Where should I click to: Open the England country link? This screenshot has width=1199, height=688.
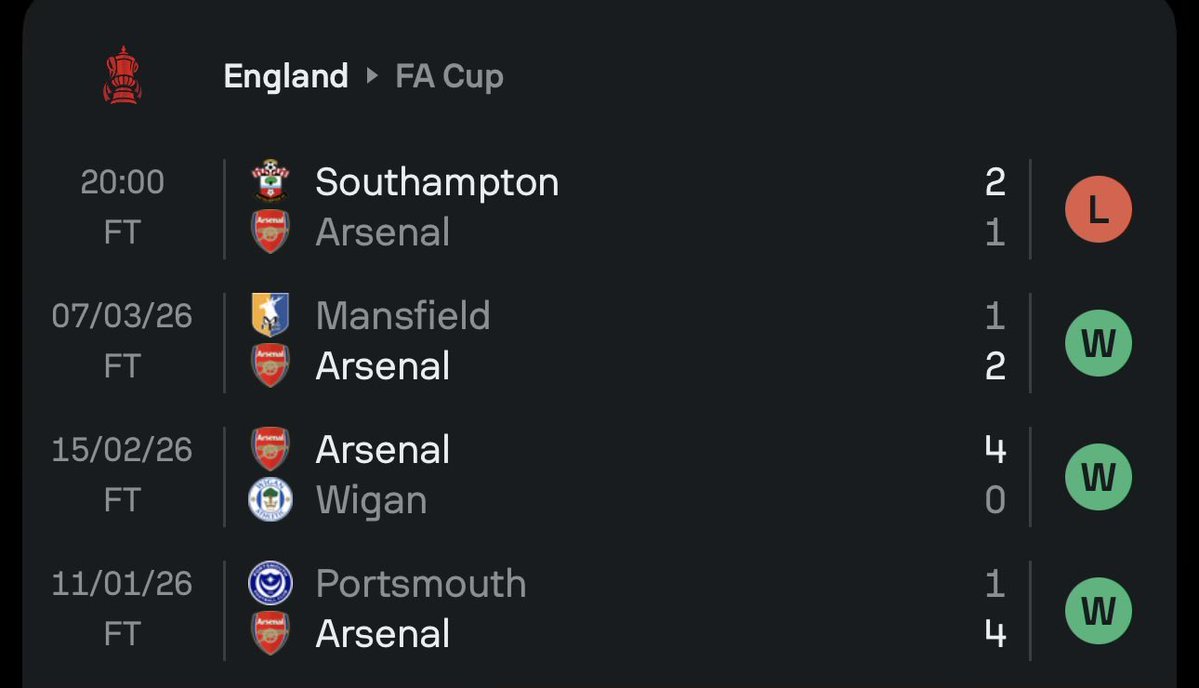(286, 76)
